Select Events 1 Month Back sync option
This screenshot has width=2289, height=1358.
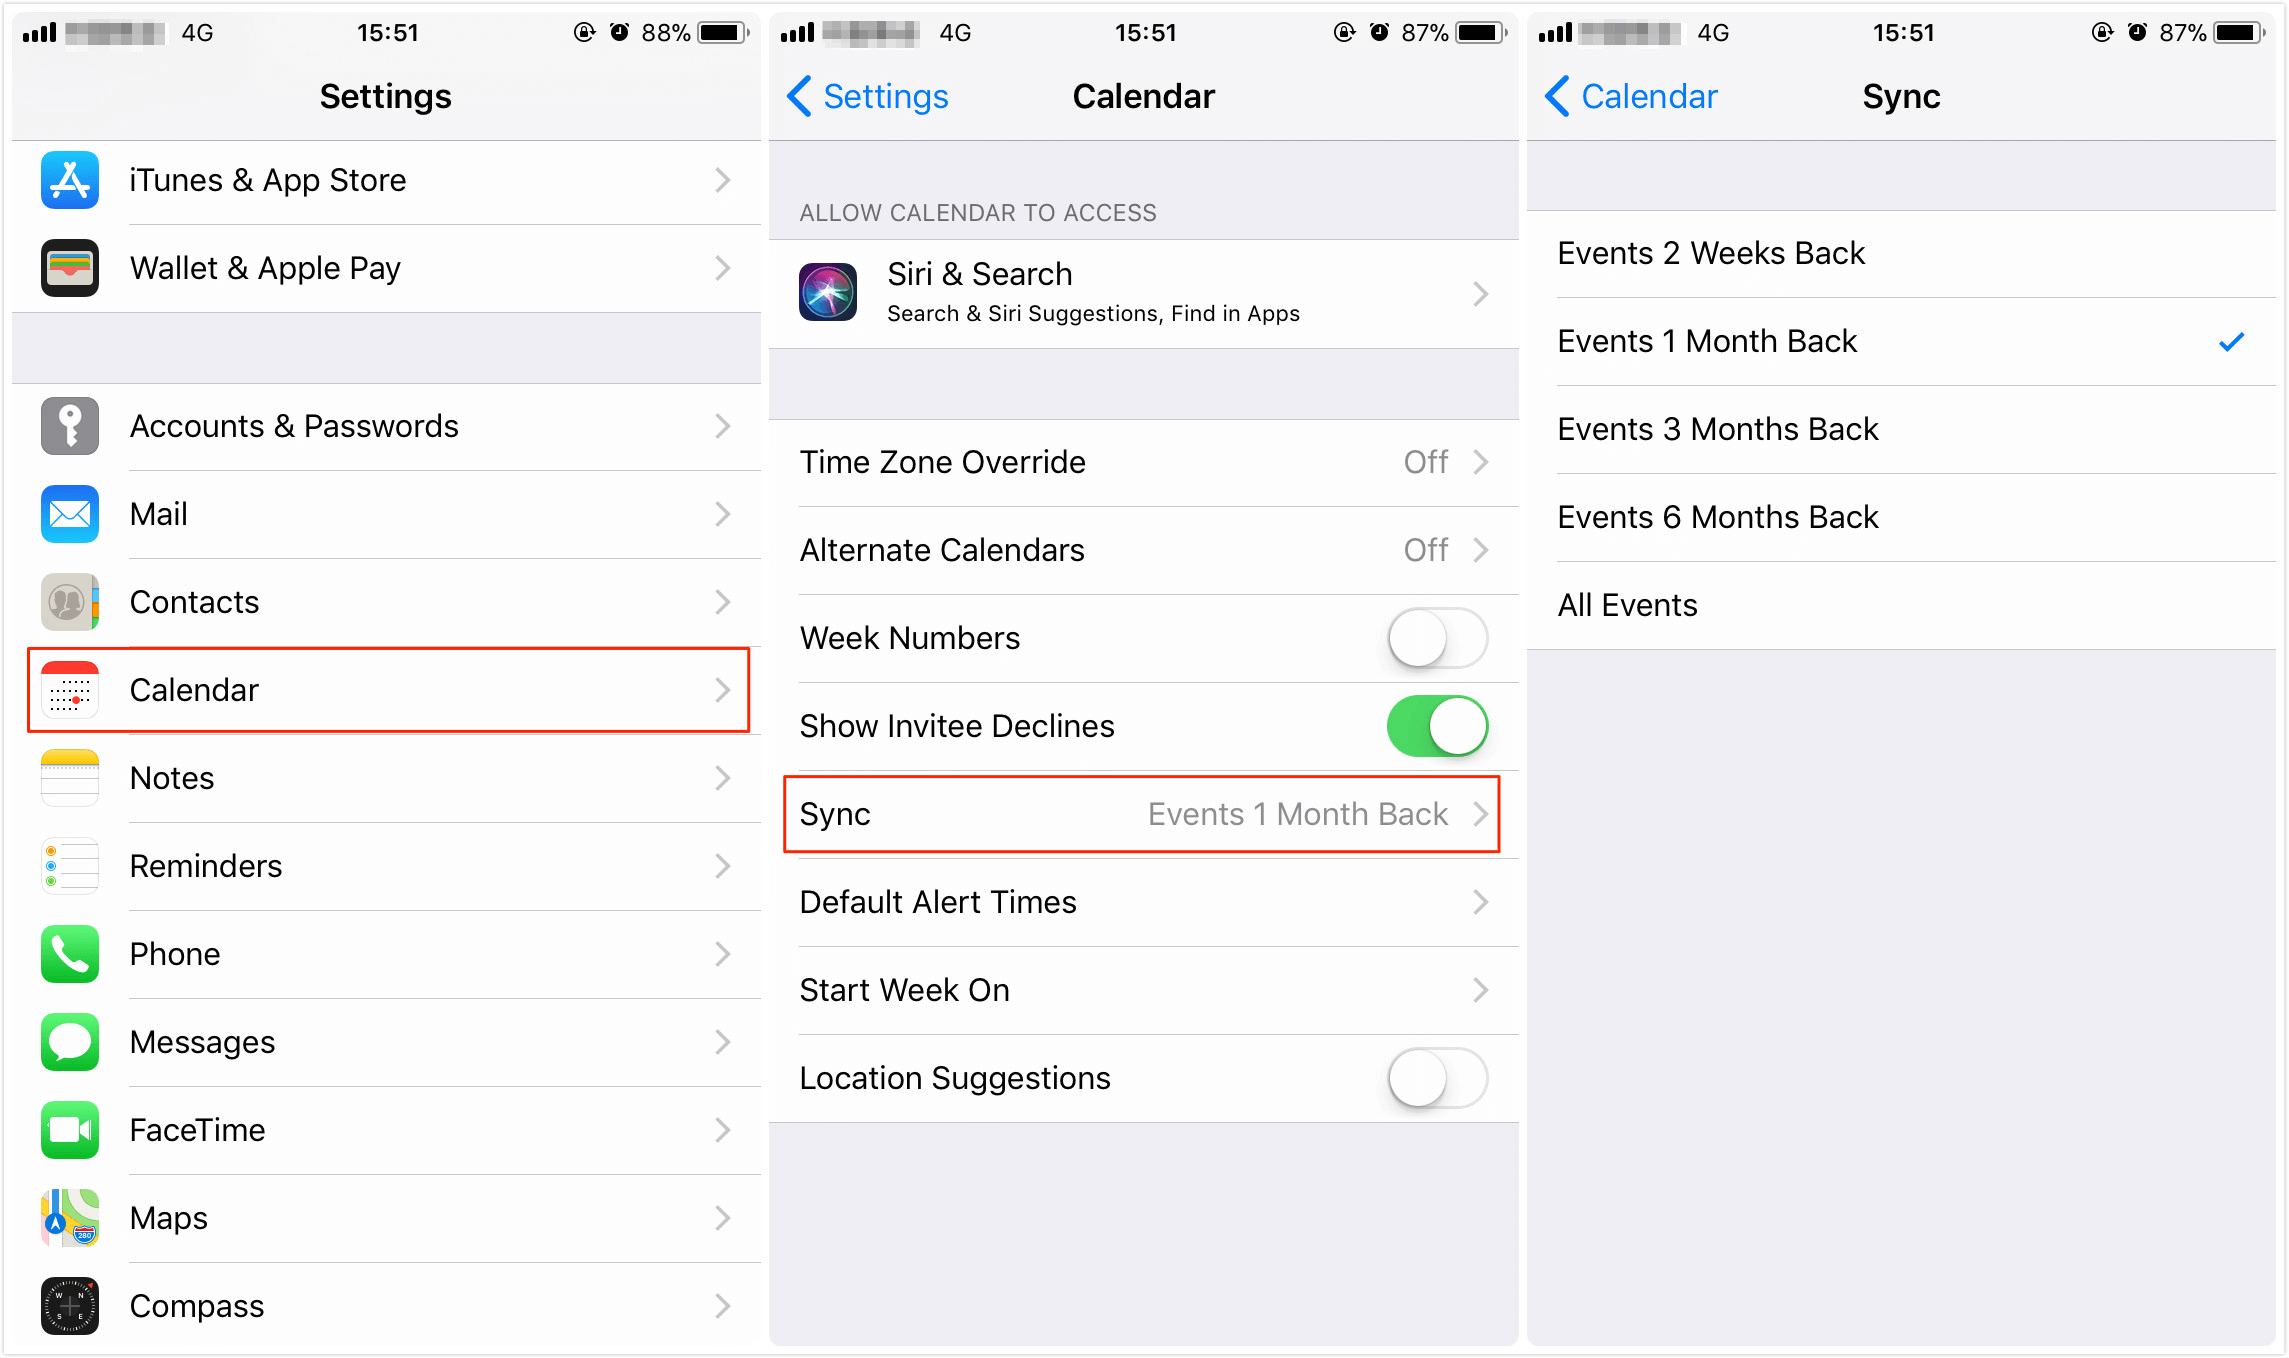[x=1908, y=340]
